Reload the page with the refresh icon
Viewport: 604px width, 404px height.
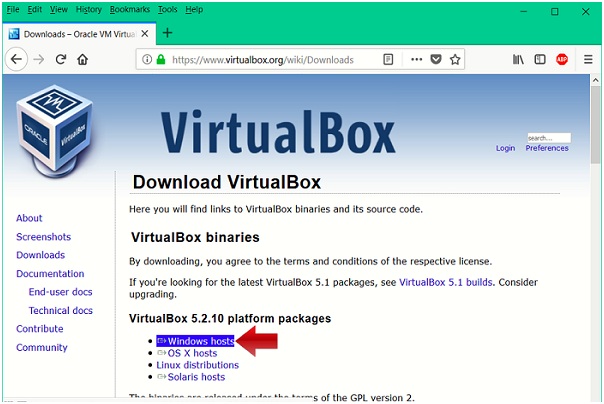(61, 59)
